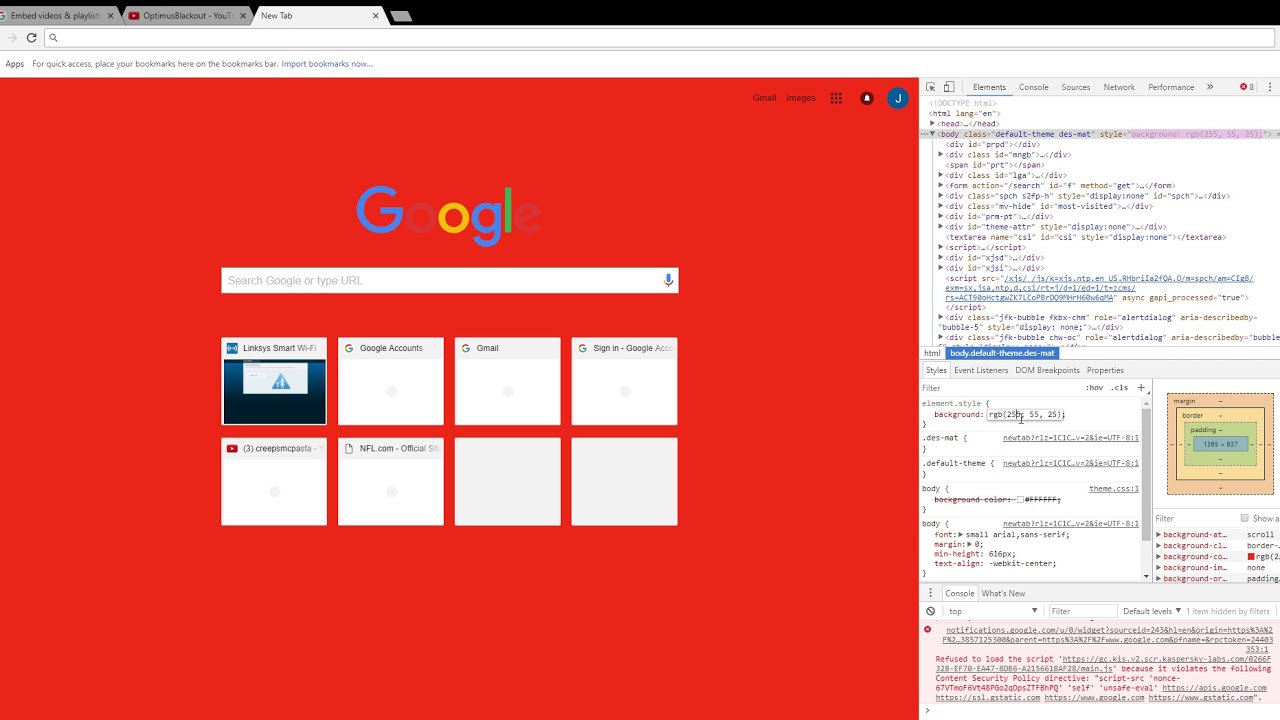Check the Show all computed properties checkbox
Screen dimensions: 1280x720
pos(1245,518)
